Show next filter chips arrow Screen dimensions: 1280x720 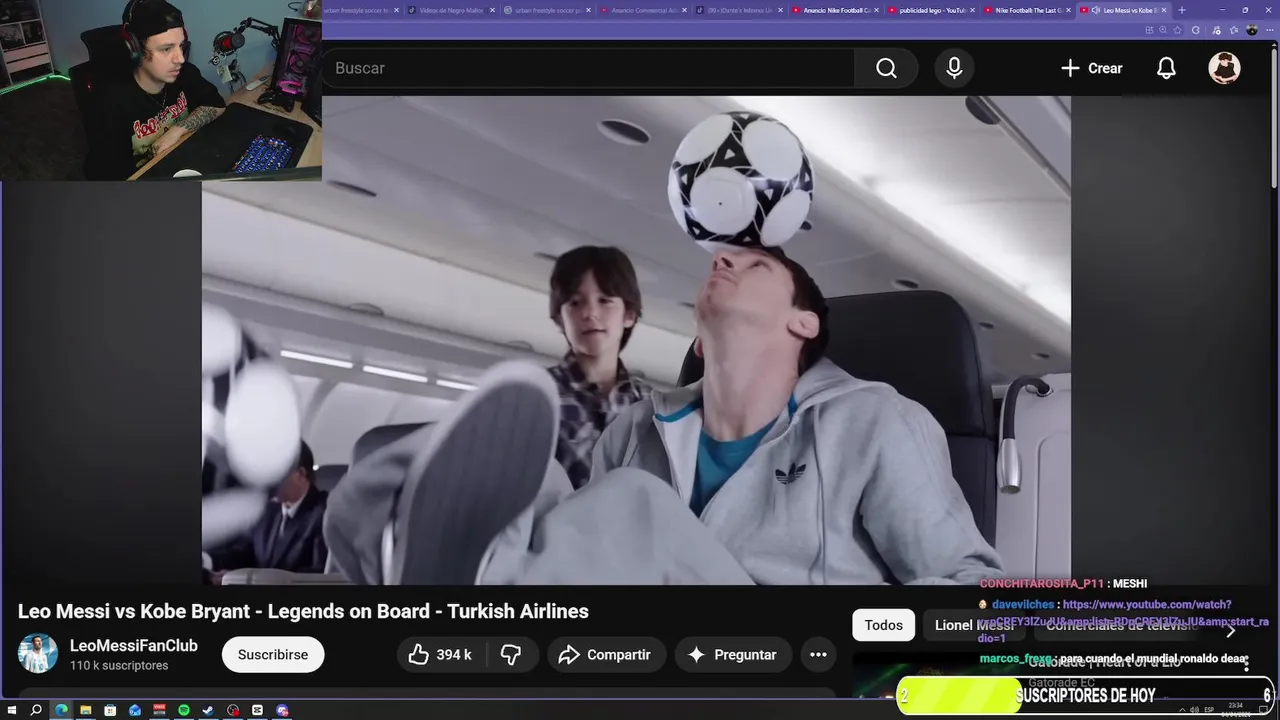click(1231, 631)
